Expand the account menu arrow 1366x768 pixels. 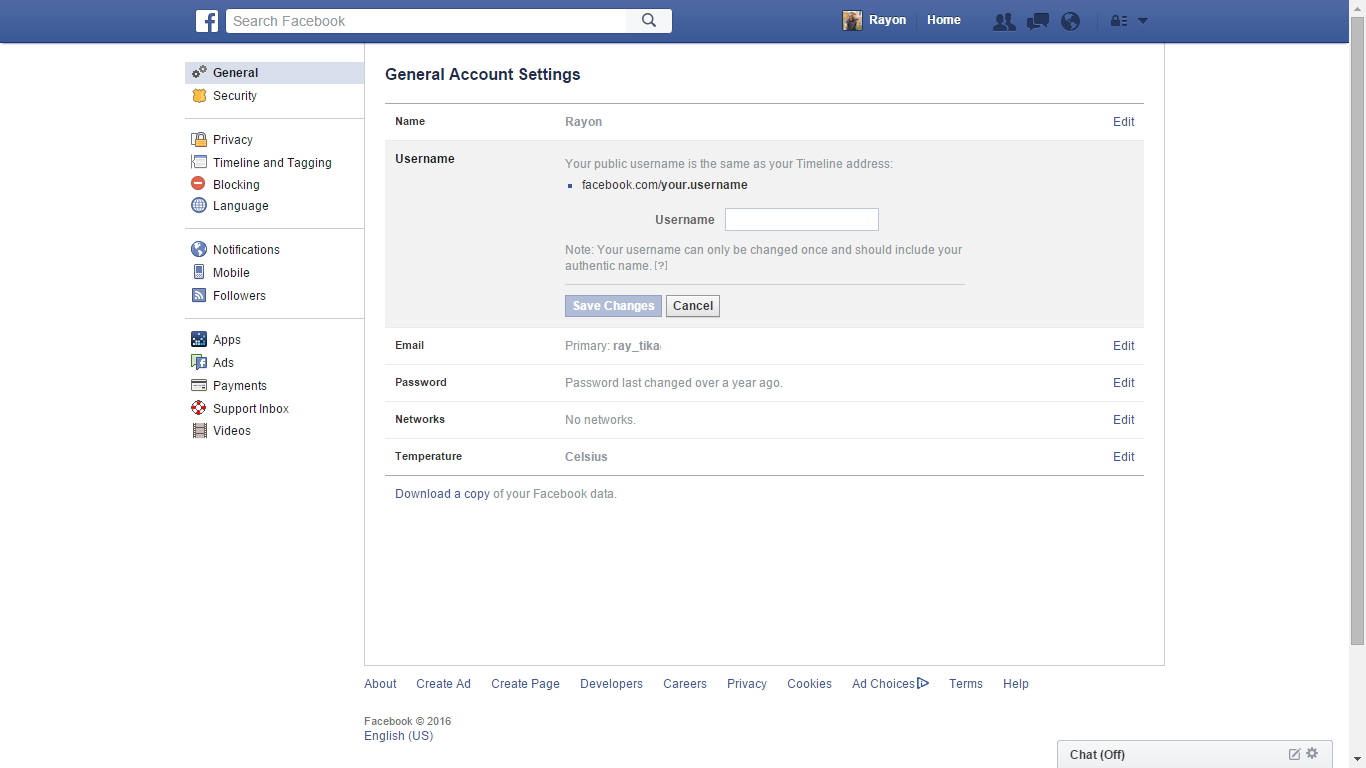point(1143,21)
